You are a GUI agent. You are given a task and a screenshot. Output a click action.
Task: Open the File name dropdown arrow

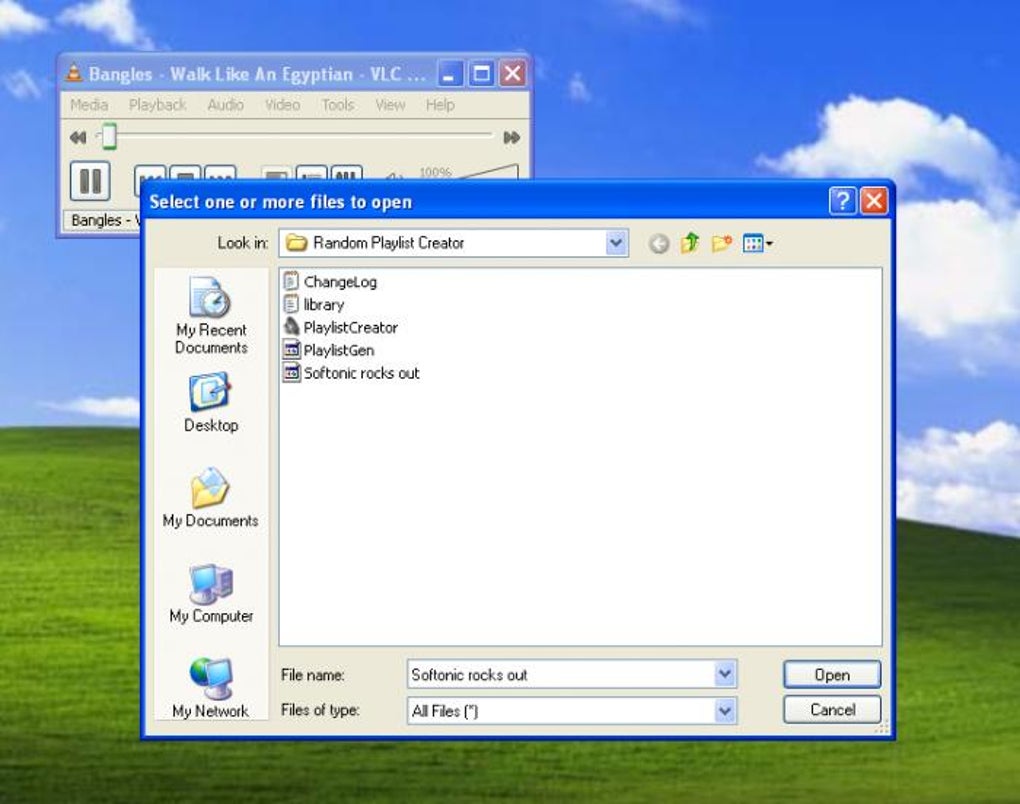click(725, 675)
